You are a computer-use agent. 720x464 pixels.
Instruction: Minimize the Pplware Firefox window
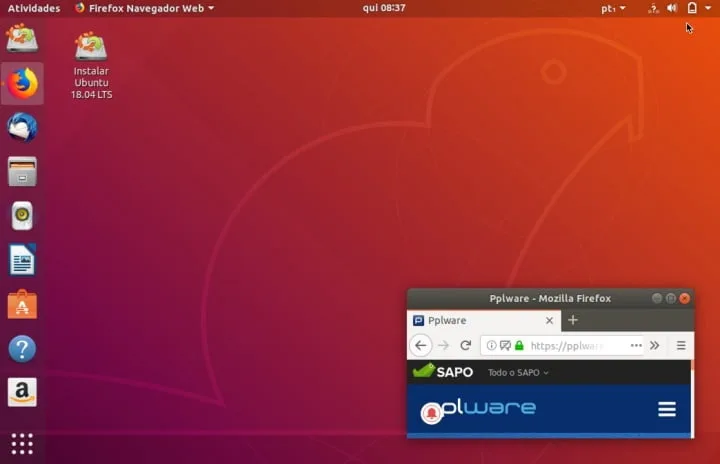click(657, 299)
